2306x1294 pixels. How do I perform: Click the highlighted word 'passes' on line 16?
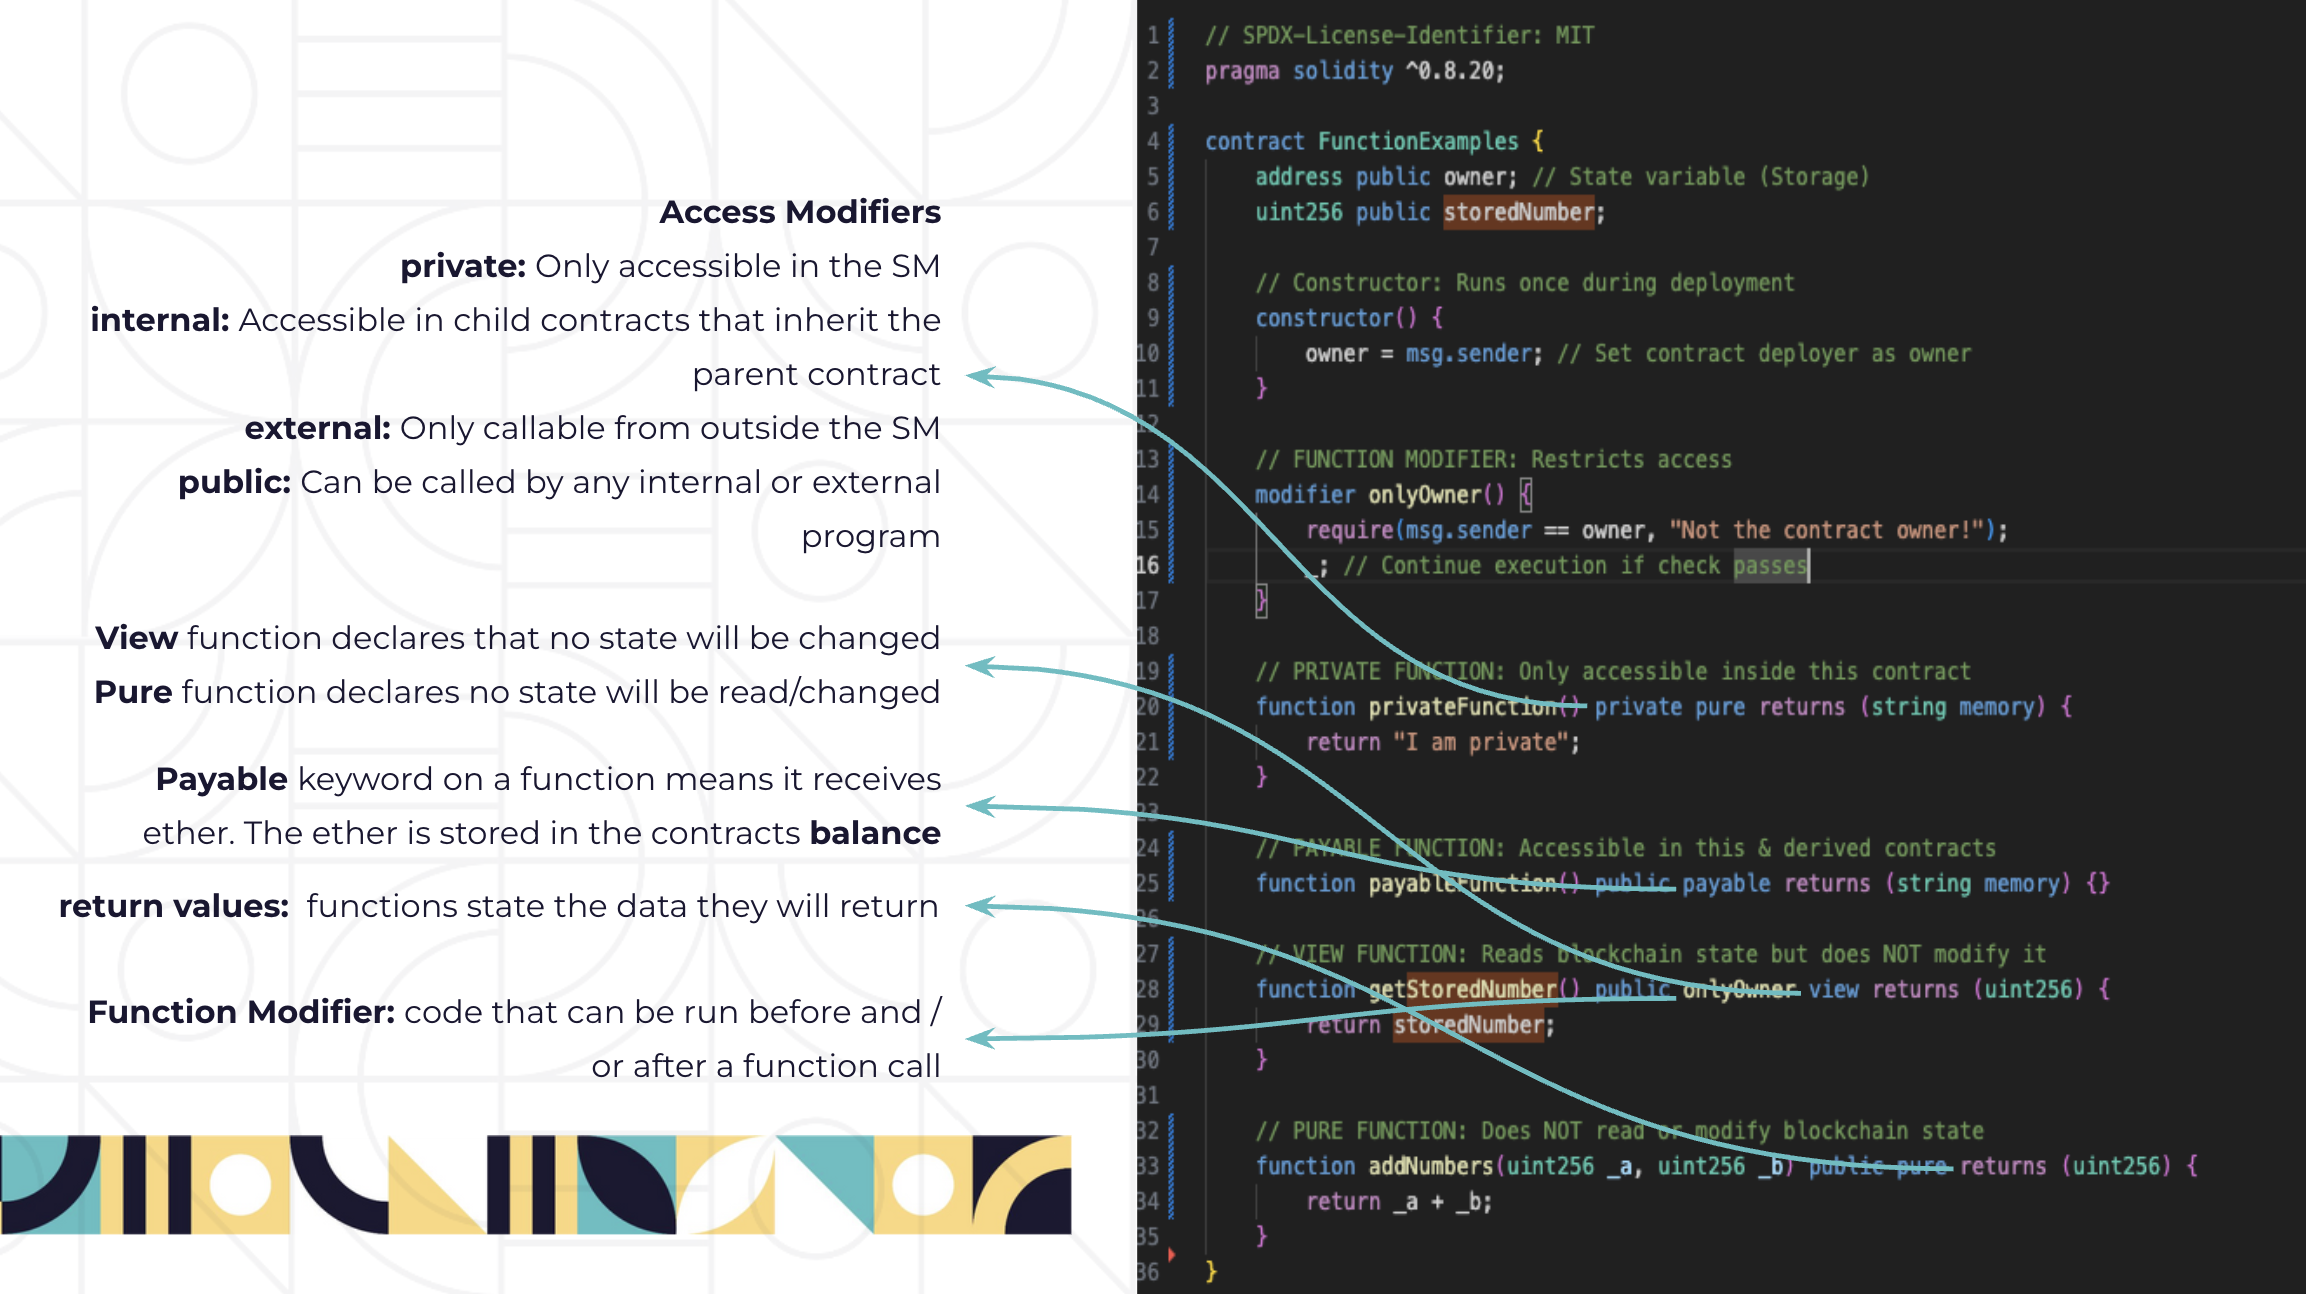point(1770,566)
